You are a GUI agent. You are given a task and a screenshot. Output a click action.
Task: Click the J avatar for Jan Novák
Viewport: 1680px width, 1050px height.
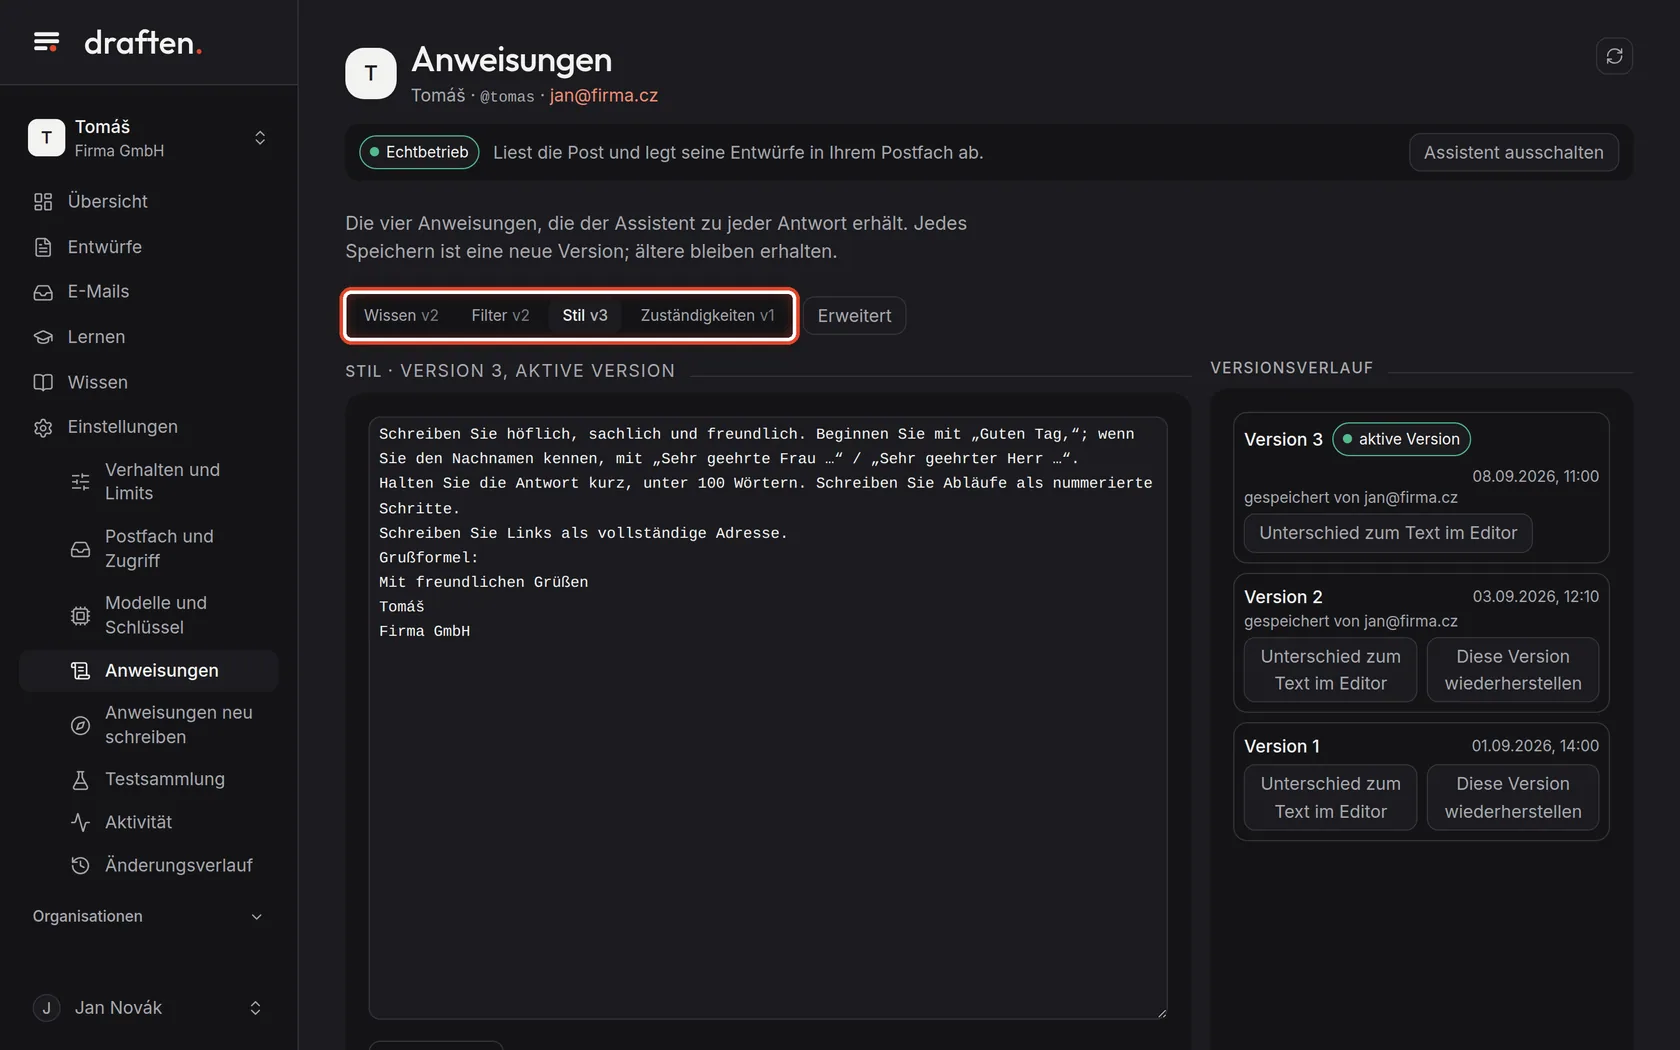click(46, 1008)
